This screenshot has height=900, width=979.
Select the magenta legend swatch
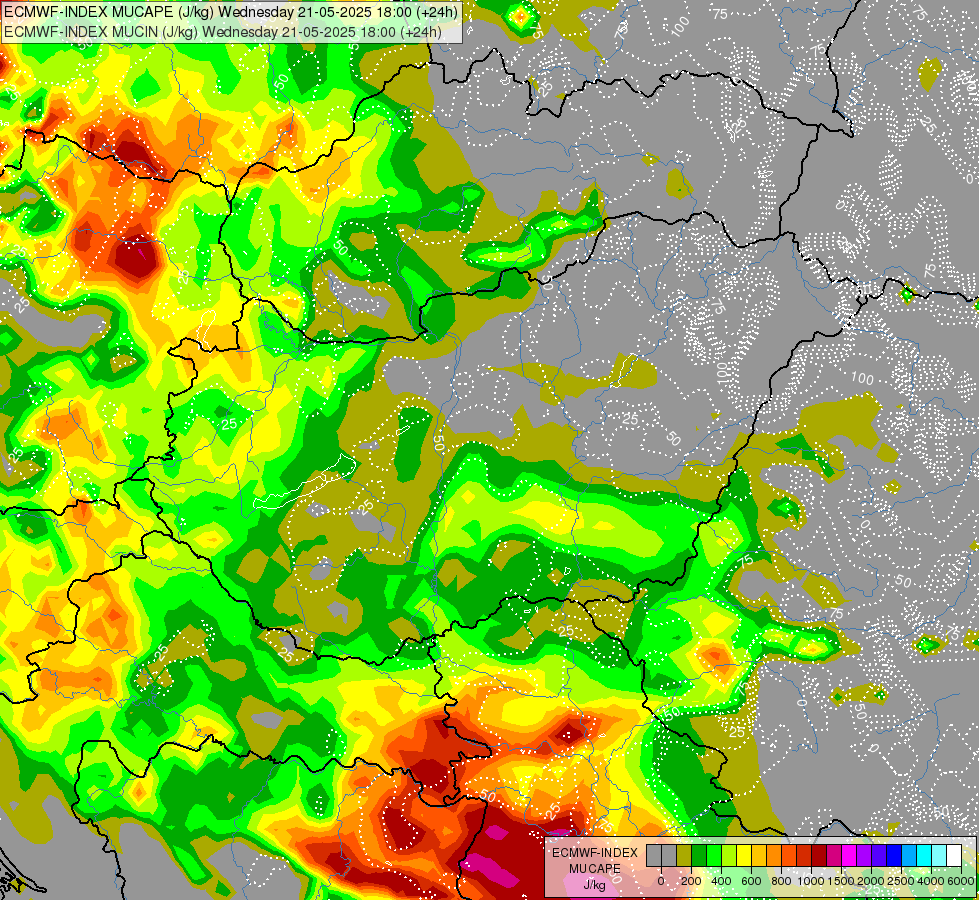coord(849,855)
